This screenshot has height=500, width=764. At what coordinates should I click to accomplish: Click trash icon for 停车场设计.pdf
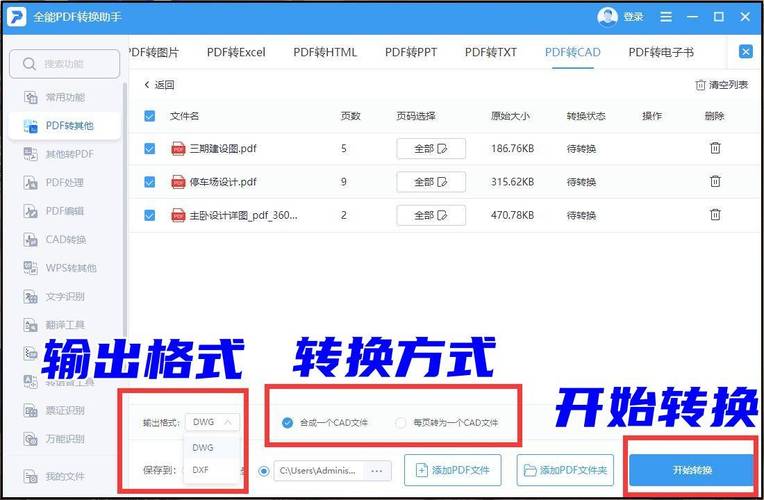click(x=715, y=181)
